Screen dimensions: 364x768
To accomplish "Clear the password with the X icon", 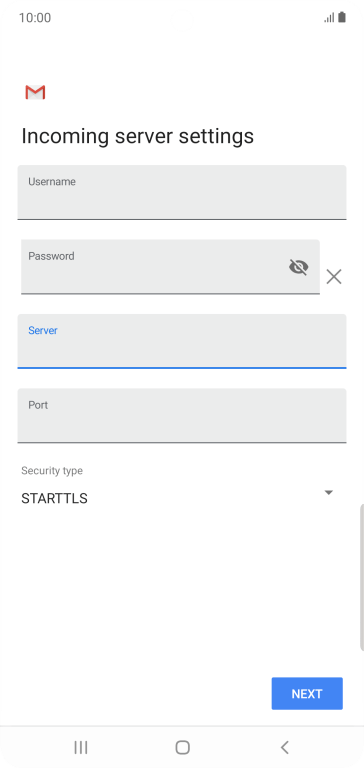I will [x=334, y=277].
